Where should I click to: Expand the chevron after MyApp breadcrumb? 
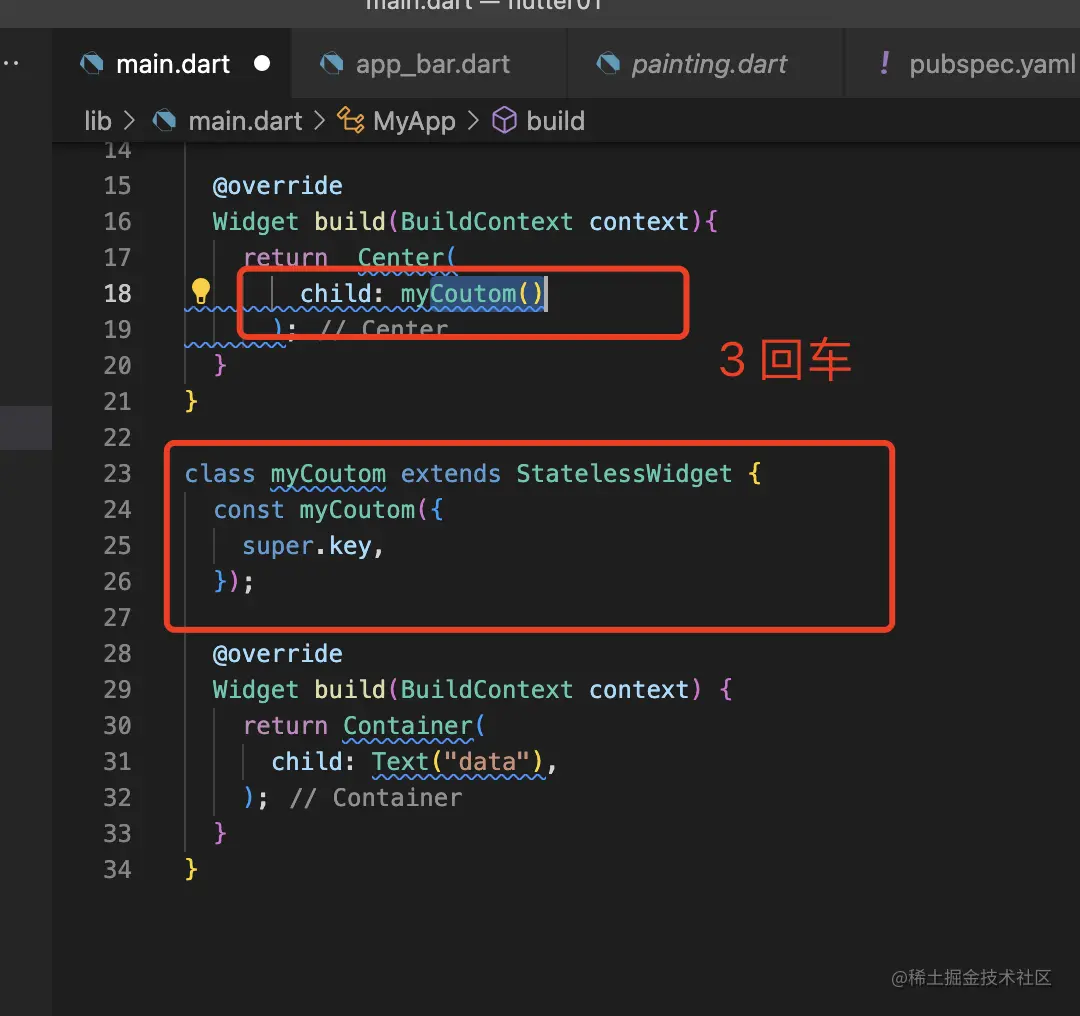click(472, 121)
